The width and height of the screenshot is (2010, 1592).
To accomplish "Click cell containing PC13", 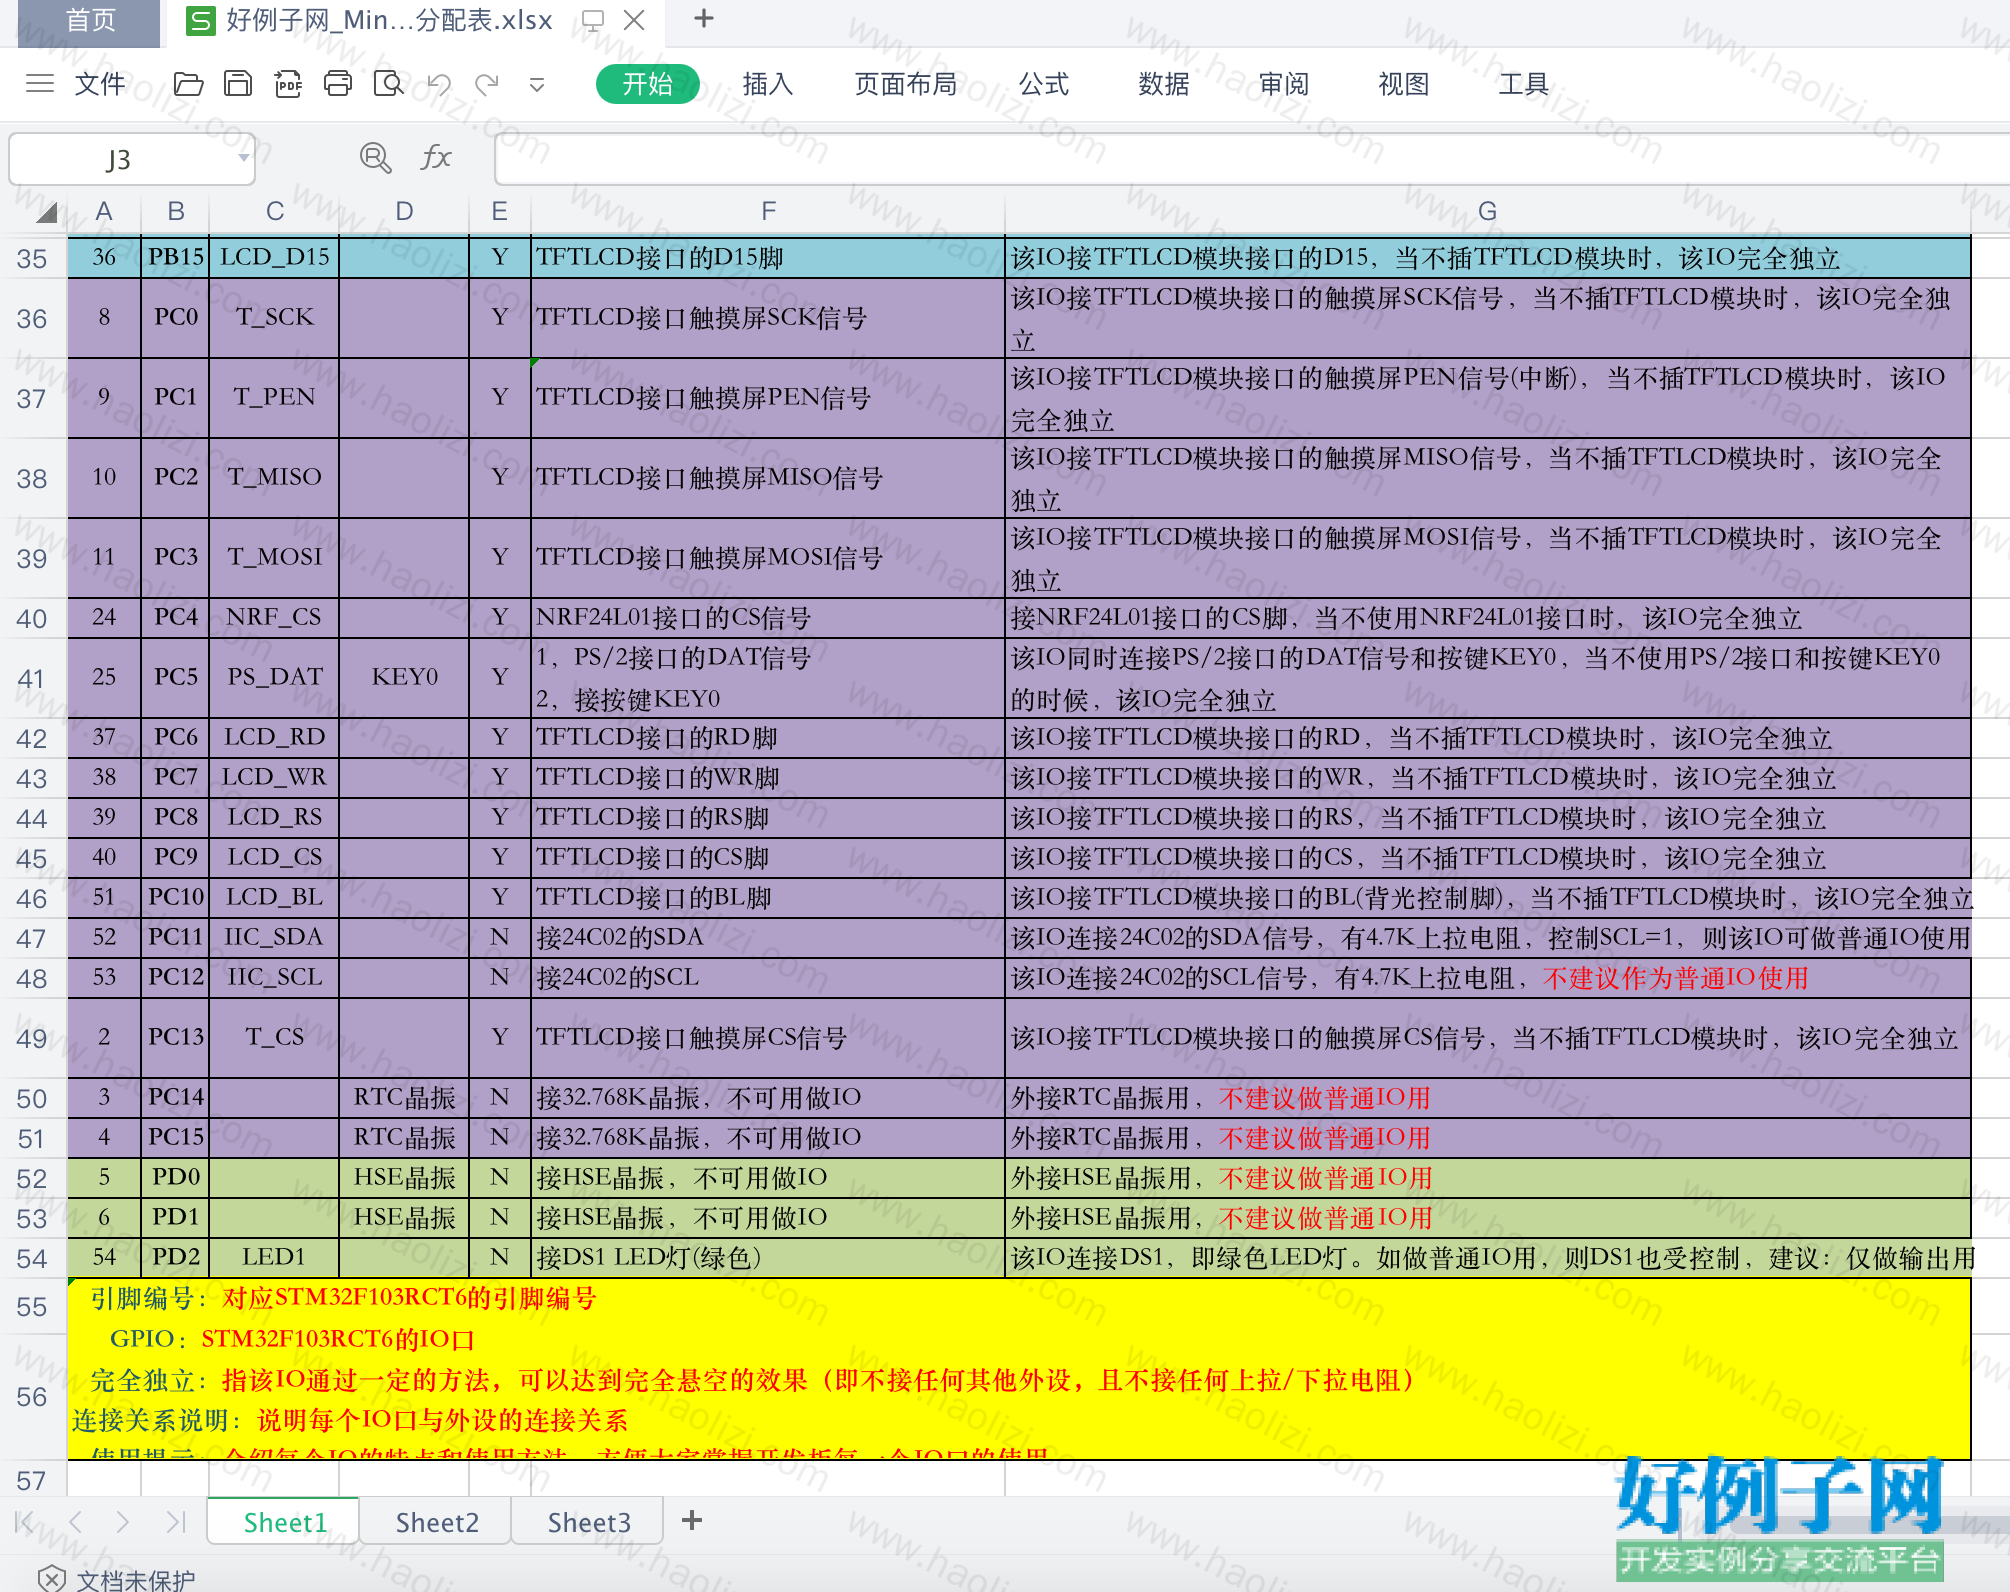I will click(x=176, y=1037).
